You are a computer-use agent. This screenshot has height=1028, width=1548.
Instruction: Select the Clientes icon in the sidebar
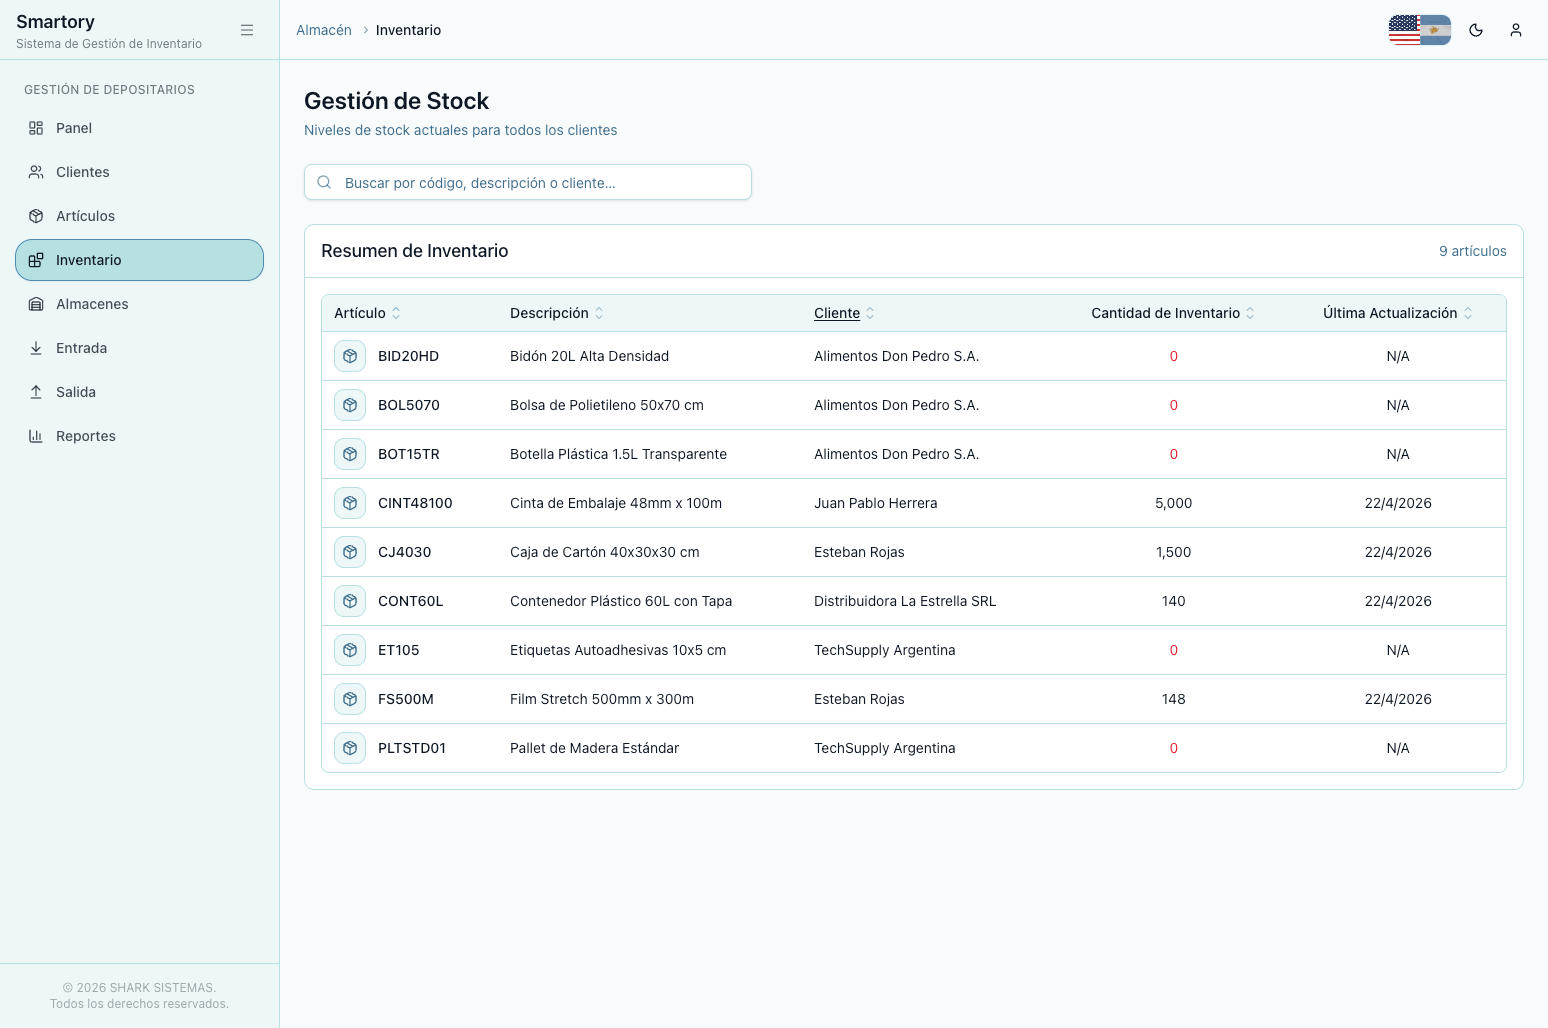(x=36, y=171)
